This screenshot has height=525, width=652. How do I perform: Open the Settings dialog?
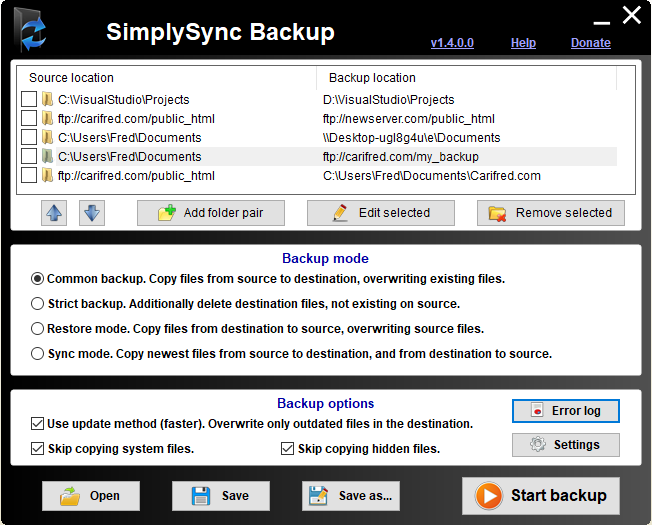click(x=566, y=445)
